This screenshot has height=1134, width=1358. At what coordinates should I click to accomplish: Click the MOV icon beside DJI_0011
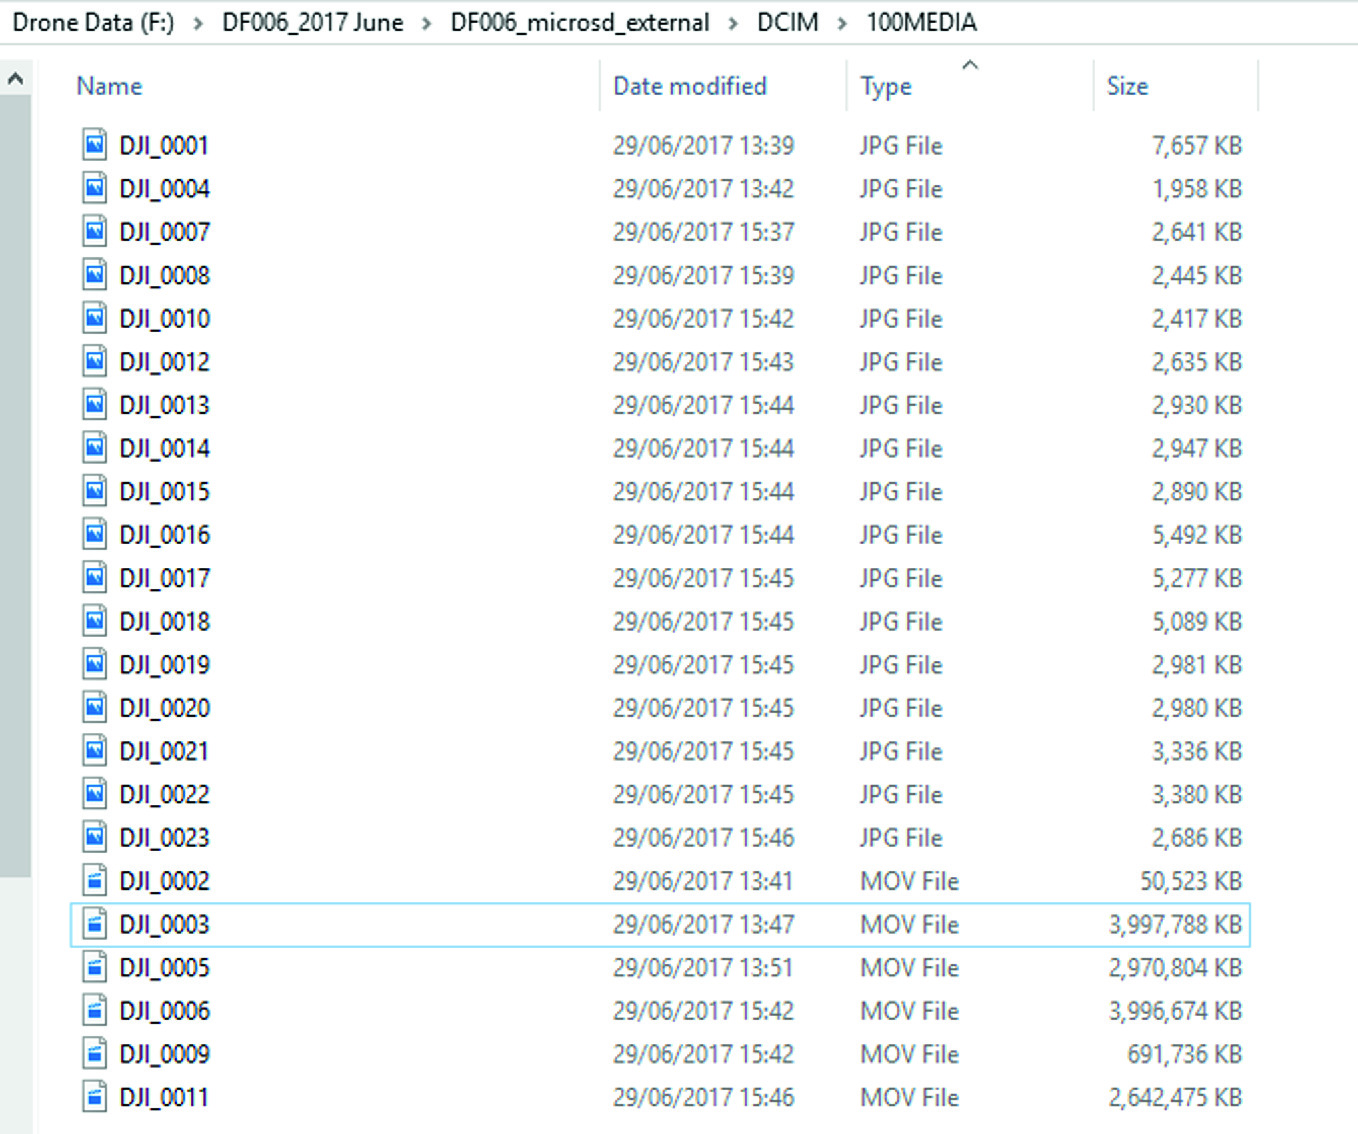click(x=94, y=1097)
